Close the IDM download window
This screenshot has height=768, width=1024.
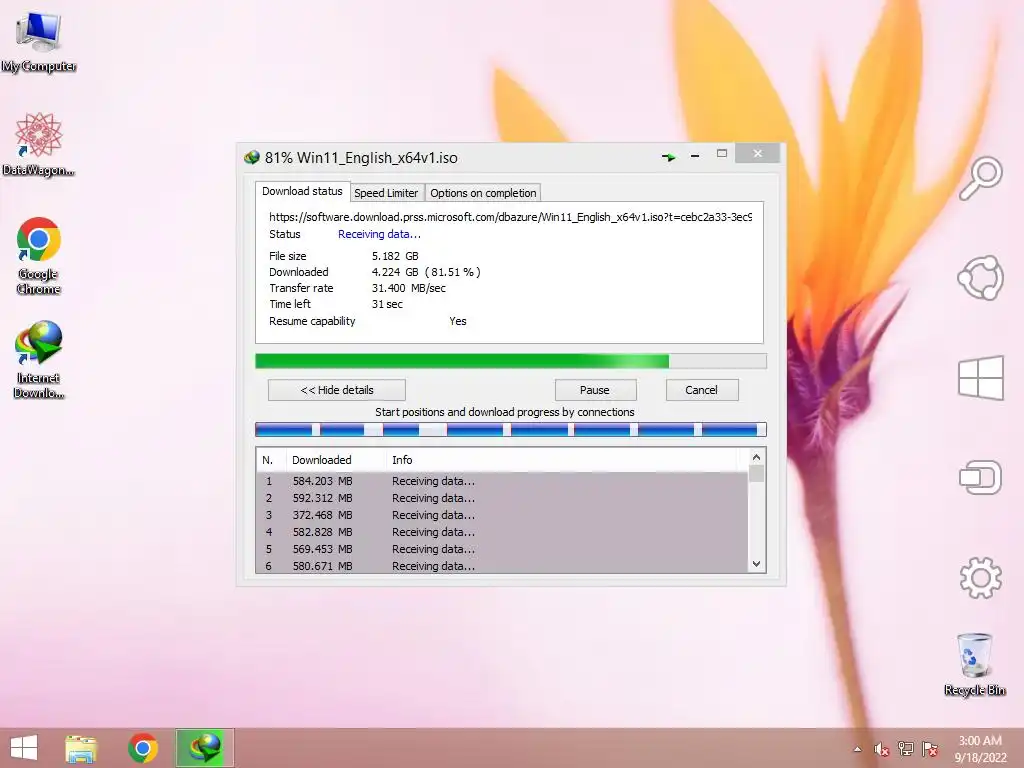point(758,153)
